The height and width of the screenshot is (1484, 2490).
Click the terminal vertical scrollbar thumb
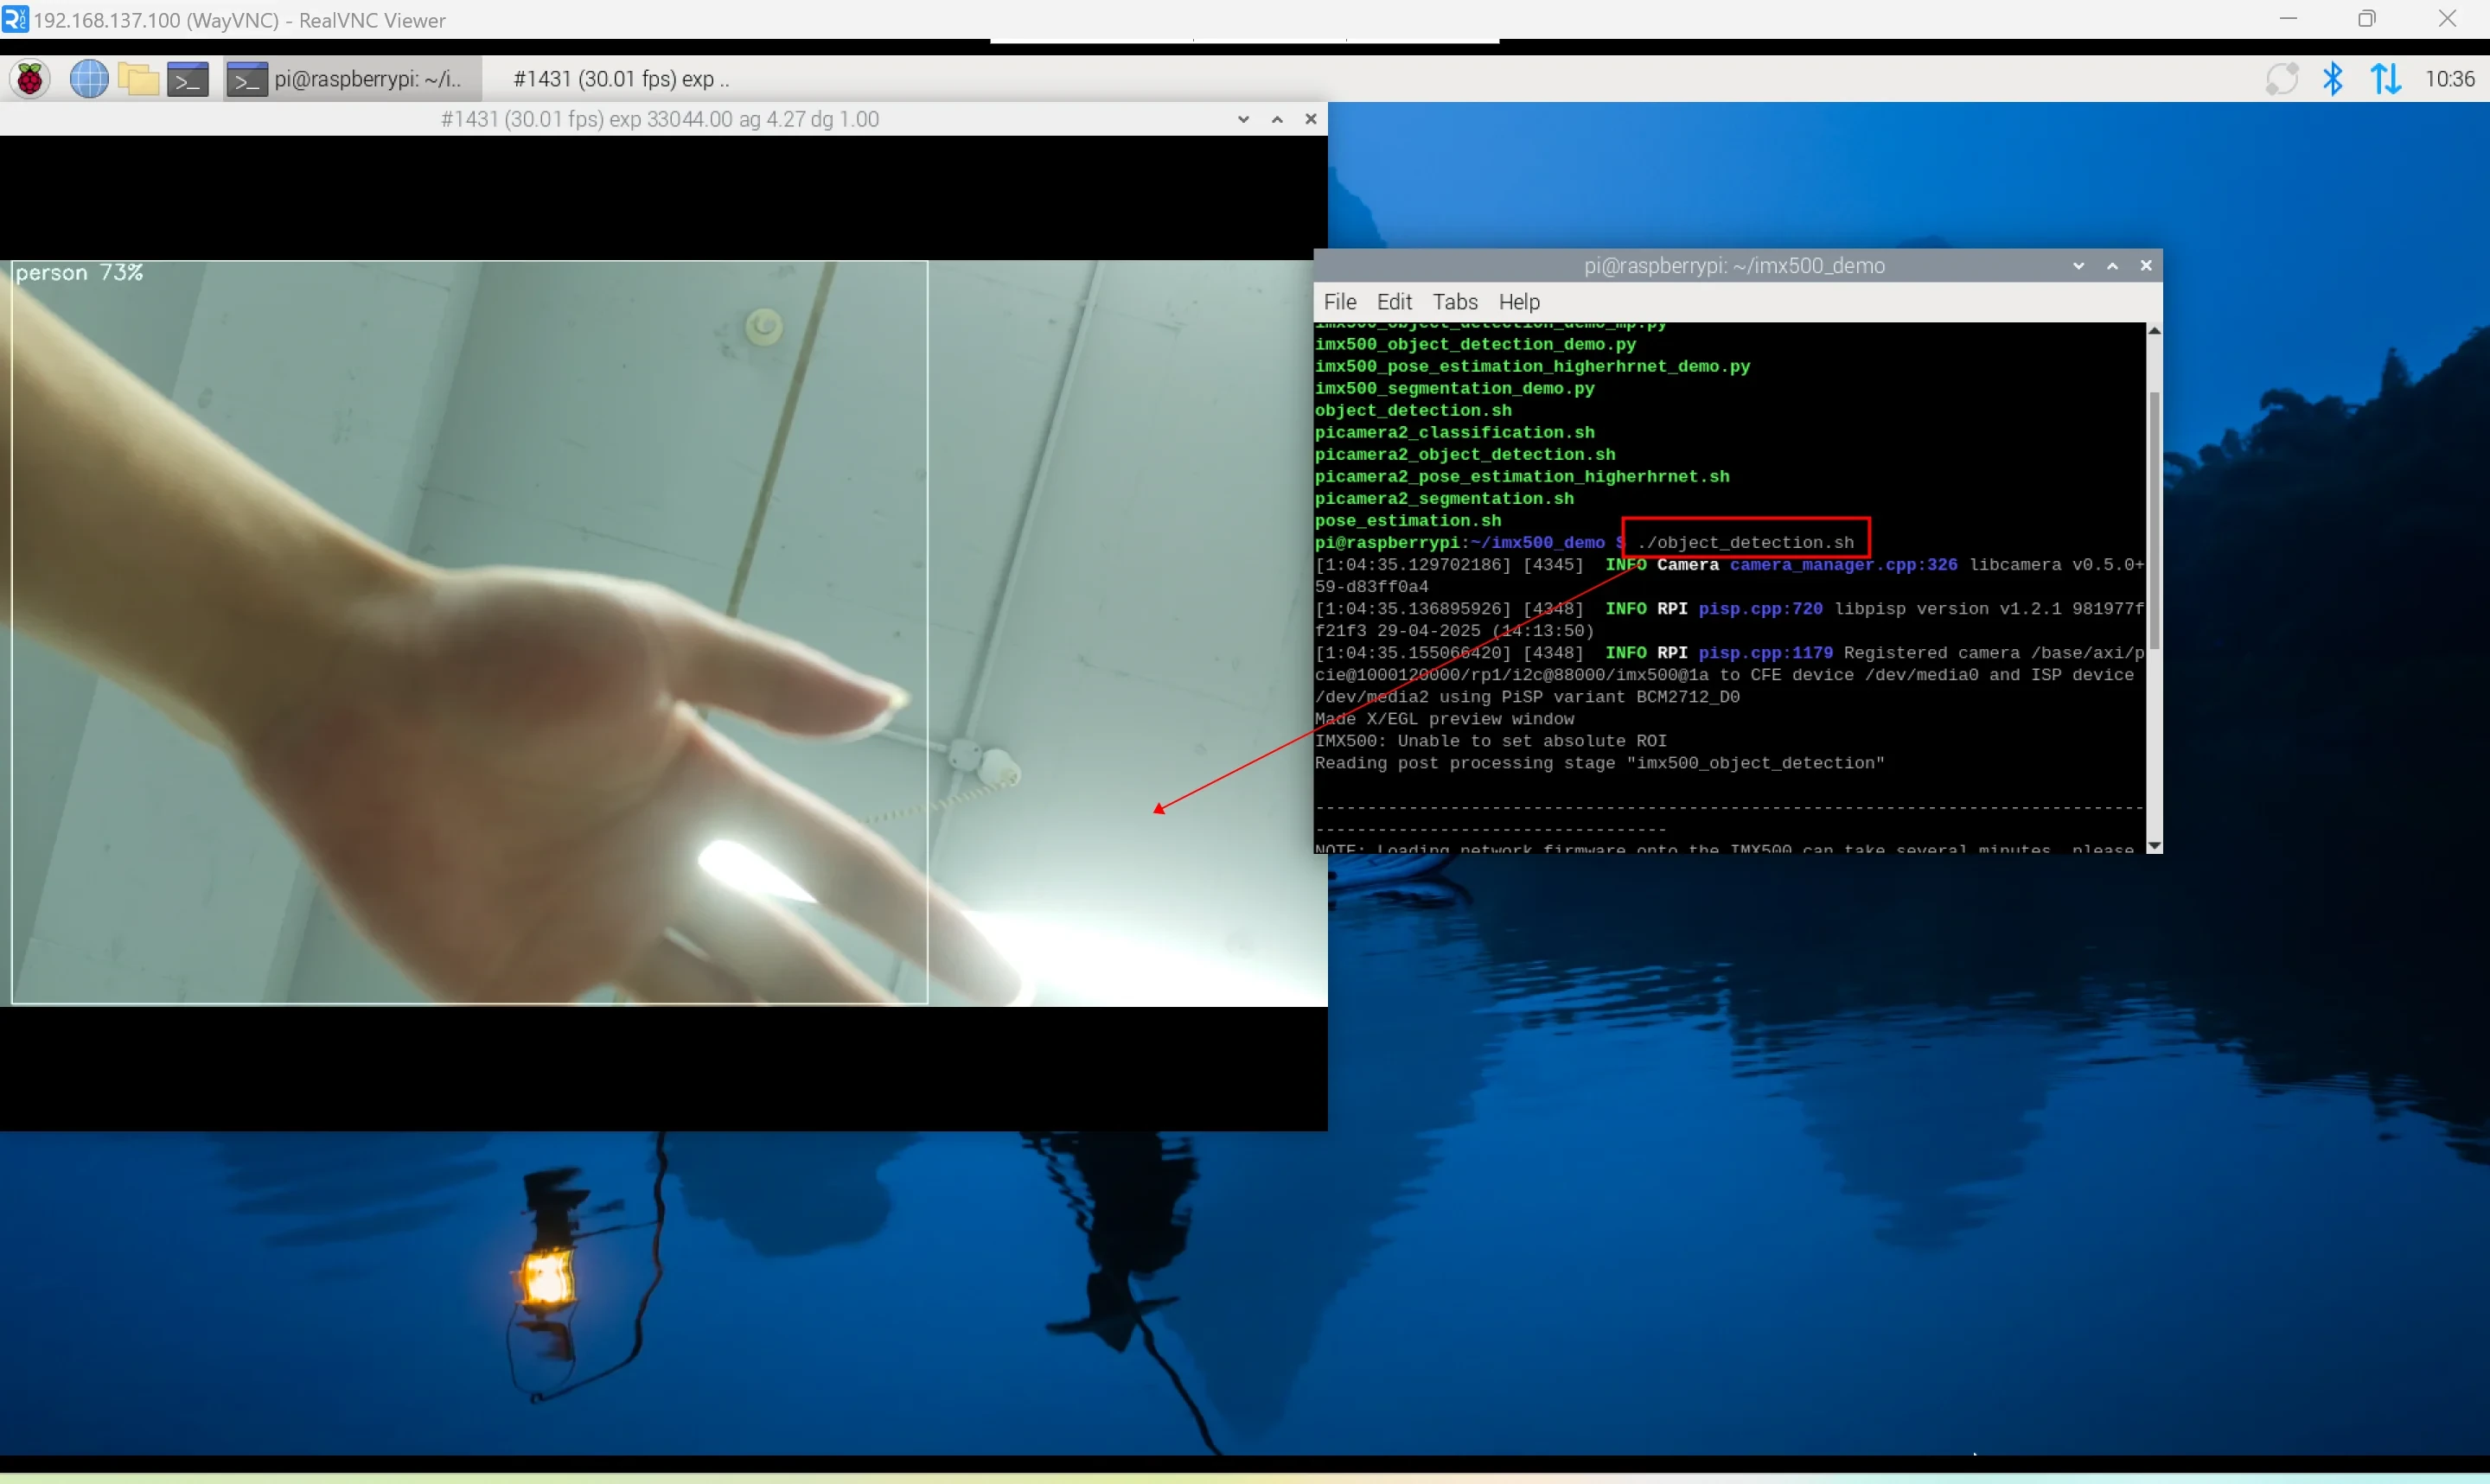point(2154,520)
